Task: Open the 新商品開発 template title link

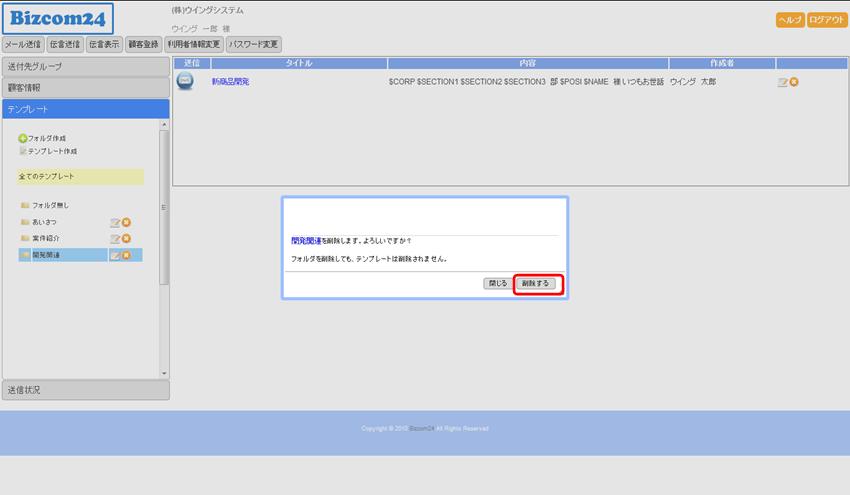Action: pyautogui.click(x=230, y=81)
